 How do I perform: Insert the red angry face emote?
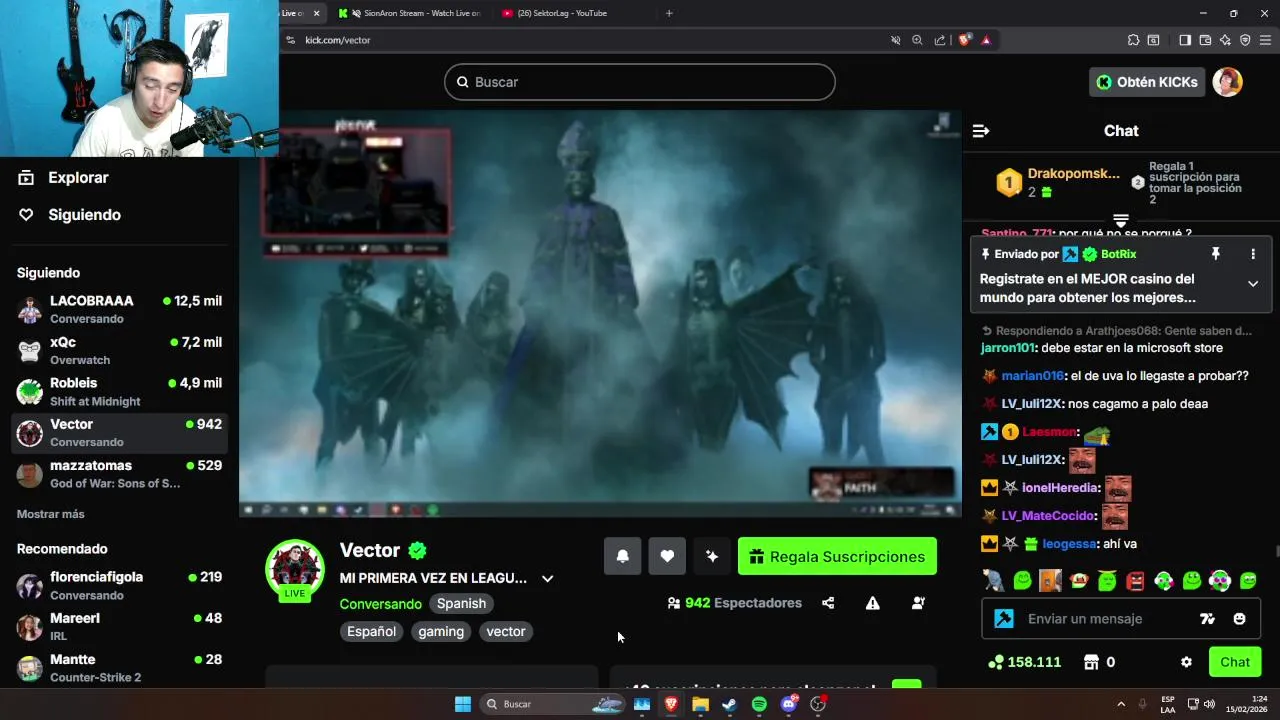(1135, 580)
